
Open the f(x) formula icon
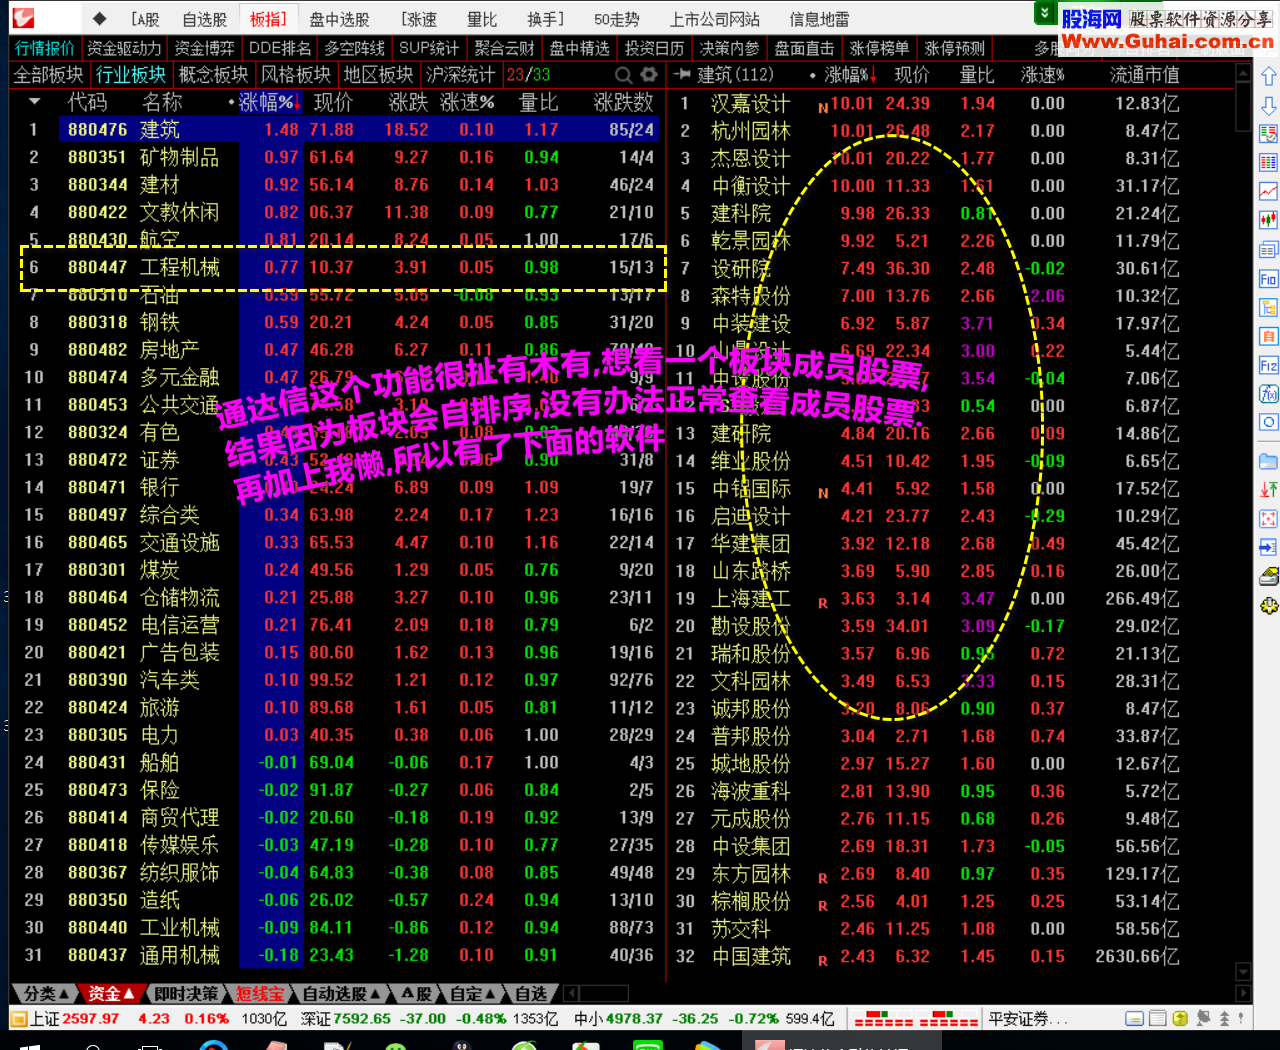pos(1268,394)
